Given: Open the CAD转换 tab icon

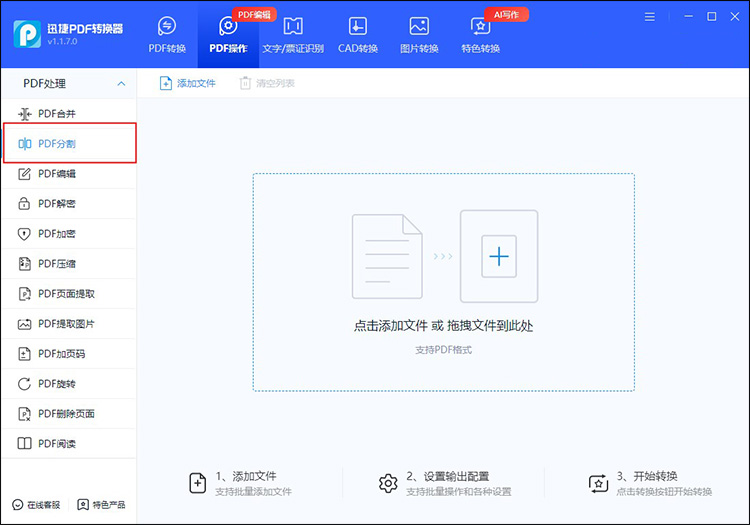Looking at the screenshot, I should pyautogui.click(x=358, y=26).
